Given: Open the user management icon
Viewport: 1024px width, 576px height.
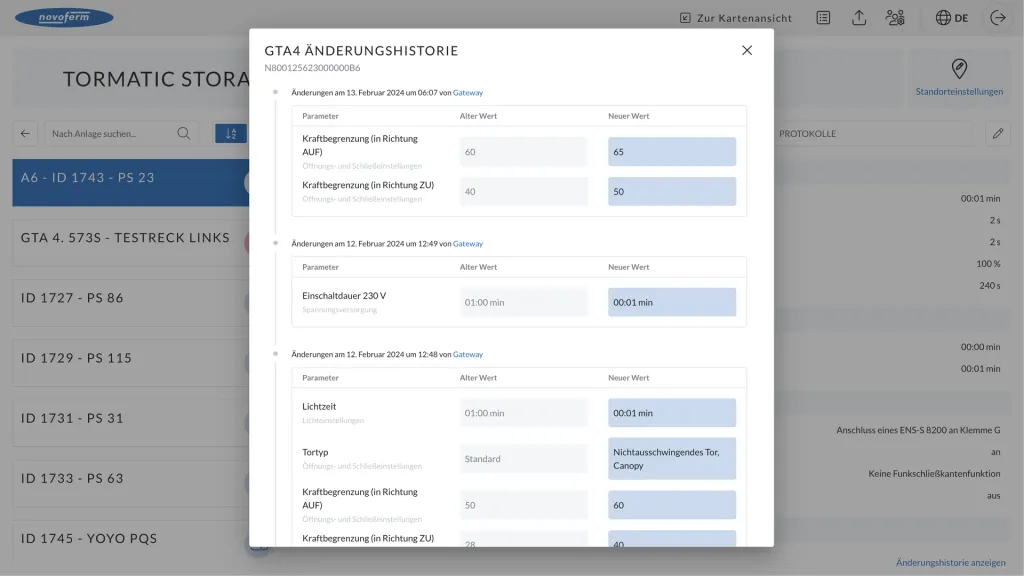Looking at the screenshot, I should click(895, 18).
